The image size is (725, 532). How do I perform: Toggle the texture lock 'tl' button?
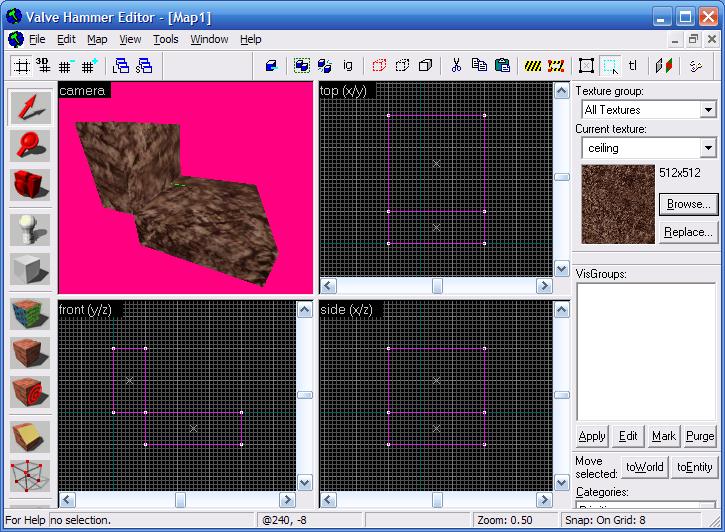pos(633,66)
